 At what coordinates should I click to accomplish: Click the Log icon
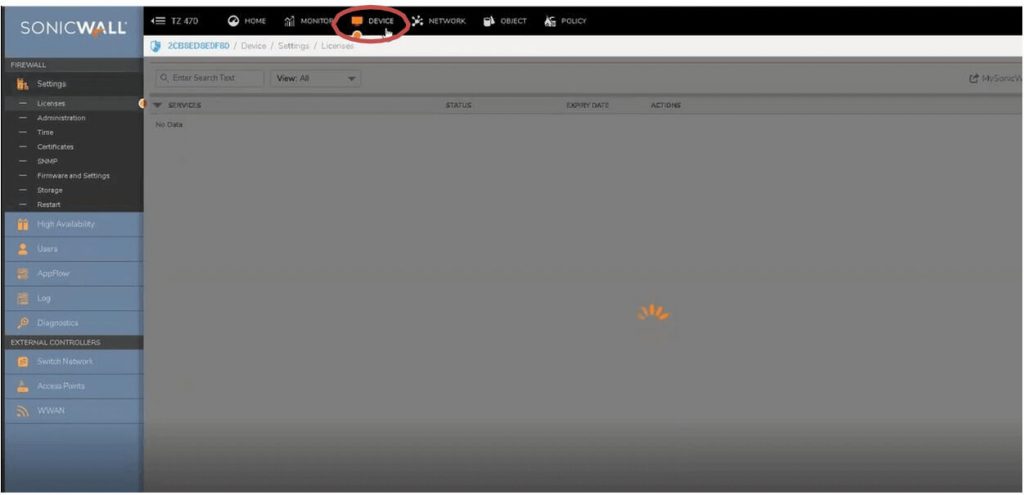pos(23,298)
